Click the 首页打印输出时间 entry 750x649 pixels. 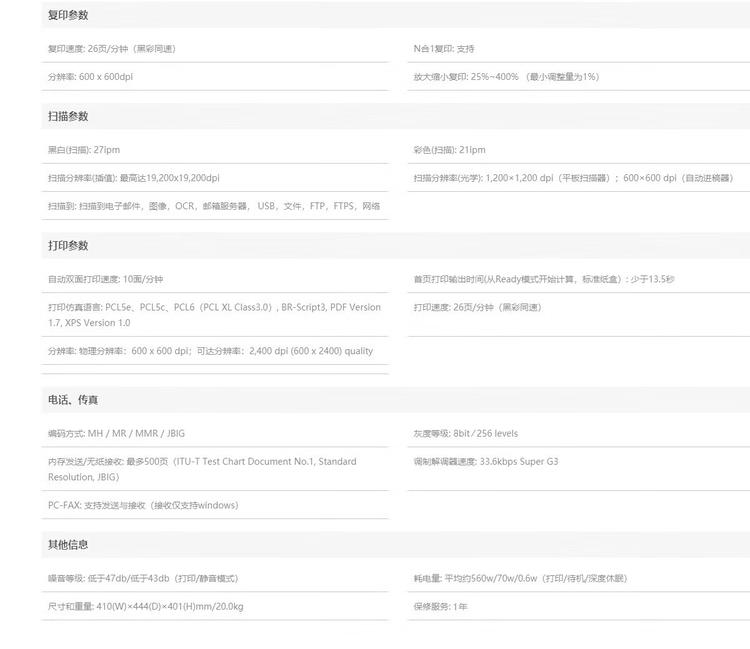click(x=543, y=279)
